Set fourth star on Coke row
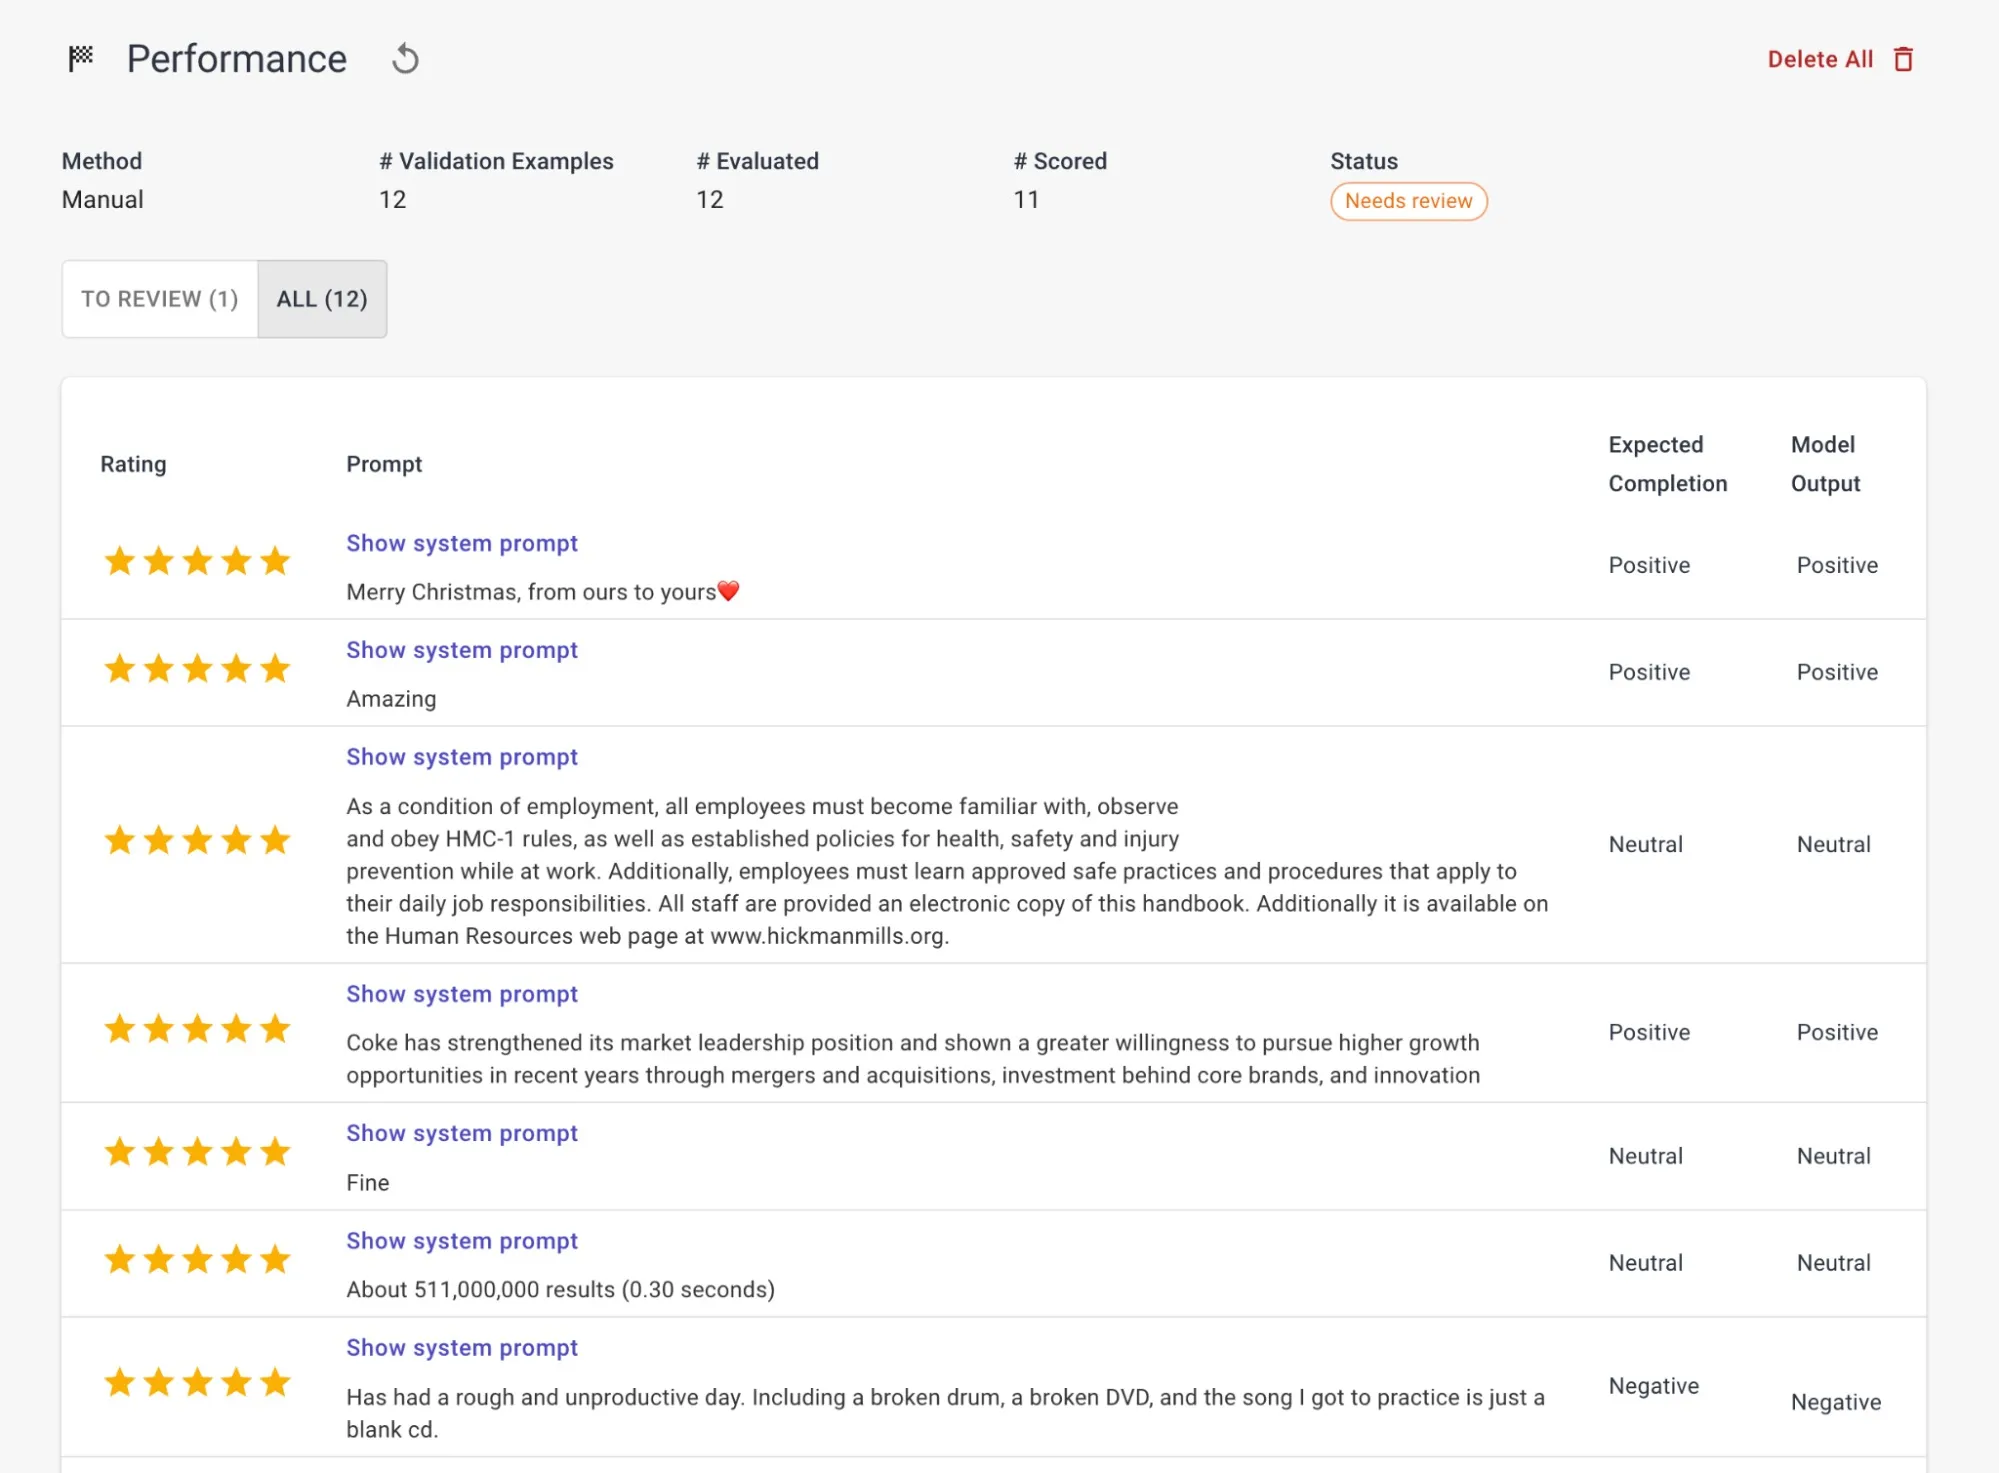The image size is (1999, 1473). click(236, 1028)
